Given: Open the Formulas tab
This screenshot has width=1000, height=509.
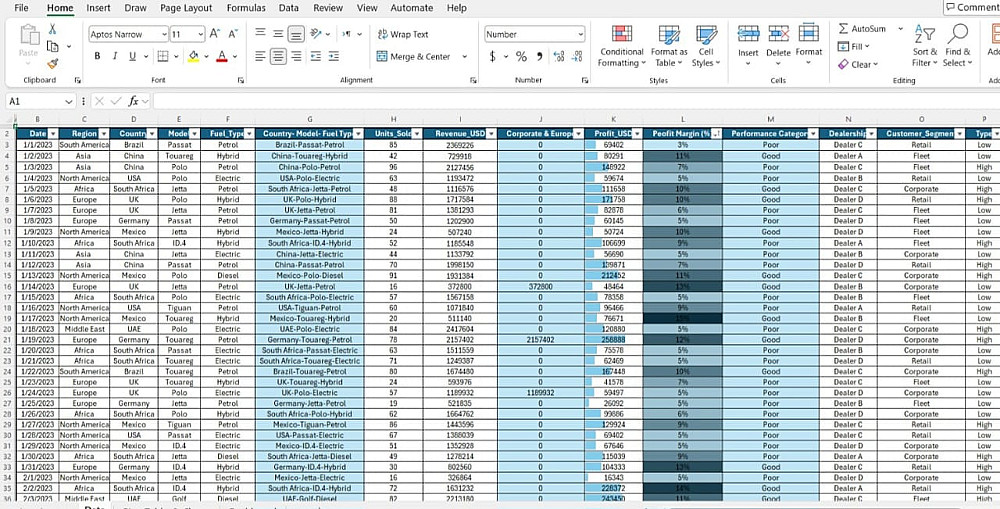Looking at the screenshot, I should pos(246,8).
